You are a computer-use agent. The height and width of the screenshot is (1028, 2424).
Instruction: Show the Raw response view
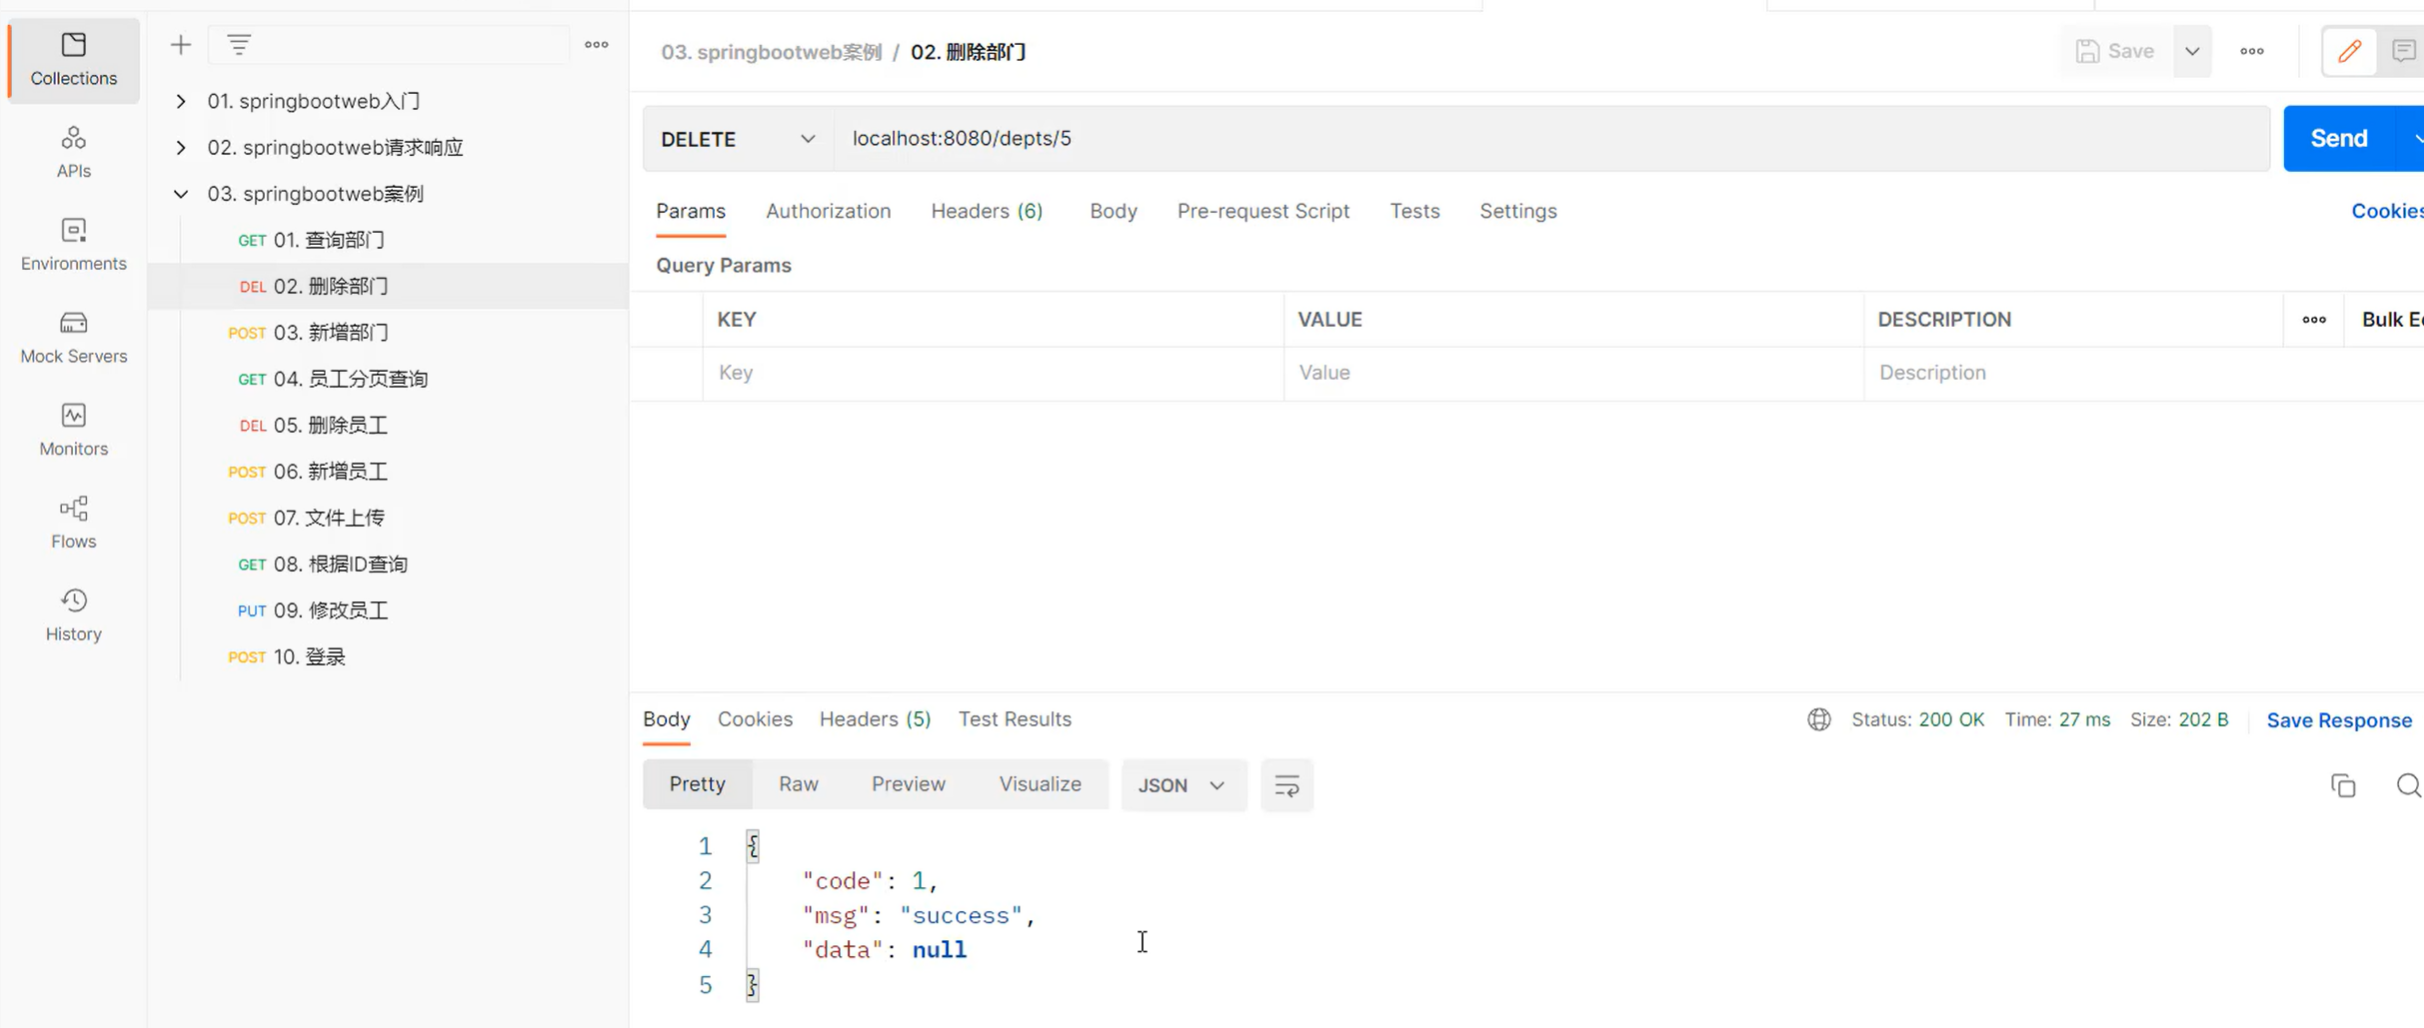[798, 785]
